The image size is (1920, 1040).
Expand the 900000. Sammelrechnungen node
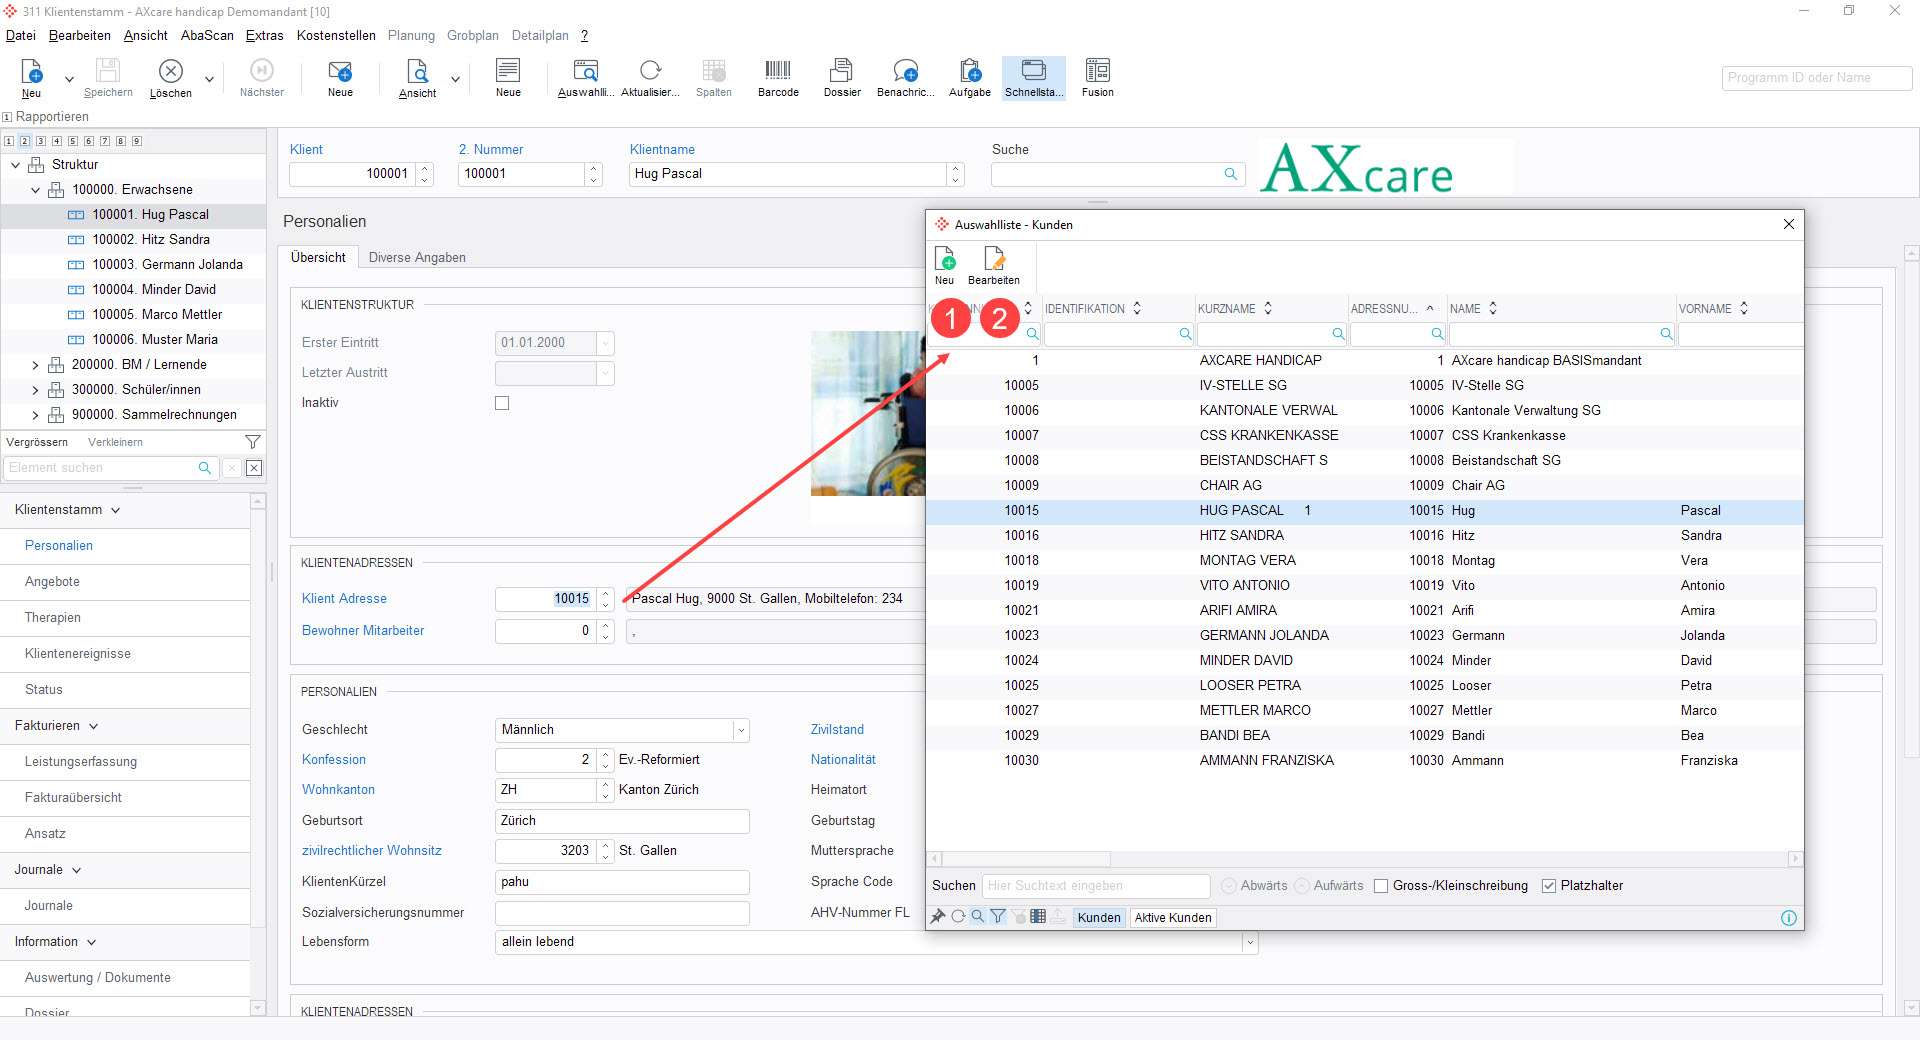click(x=35, y=415)
